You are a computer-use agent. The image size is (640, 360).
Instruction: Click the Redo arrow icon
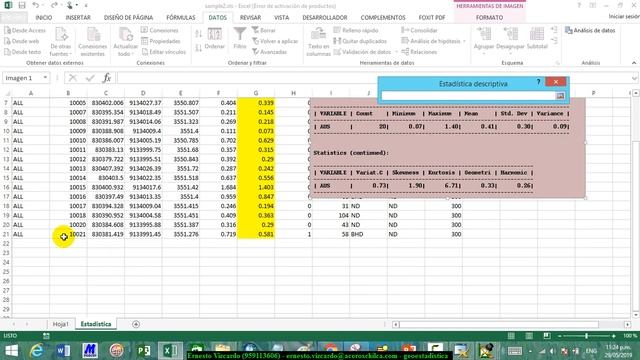point(54,5)
